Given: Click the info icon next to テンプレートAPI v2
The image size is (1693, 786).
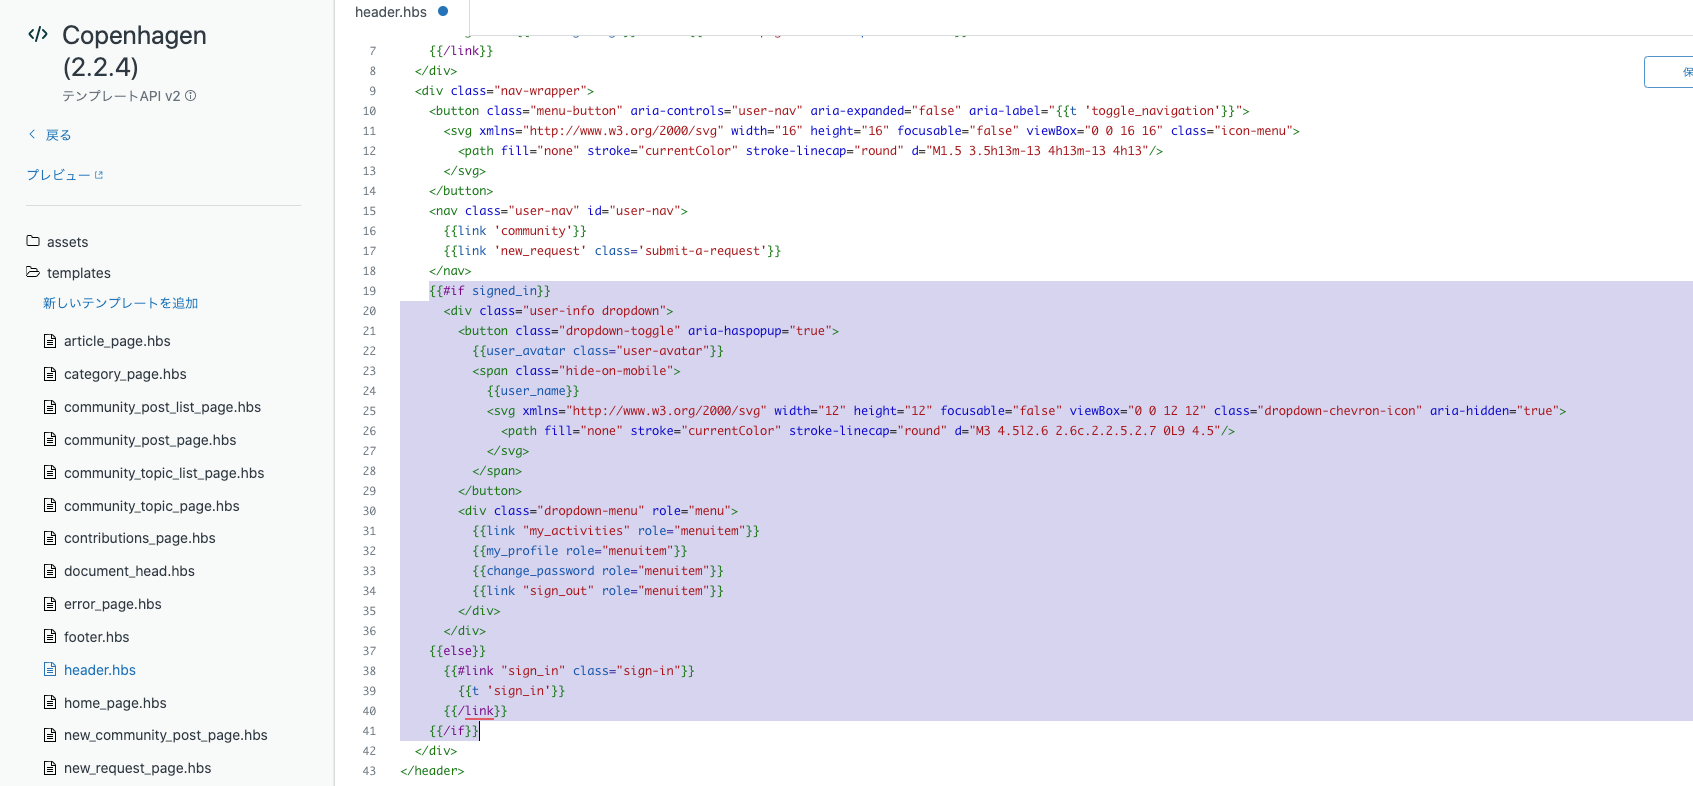Looking at the screenshot, I should pyautogui.click(x=191, y=96).
